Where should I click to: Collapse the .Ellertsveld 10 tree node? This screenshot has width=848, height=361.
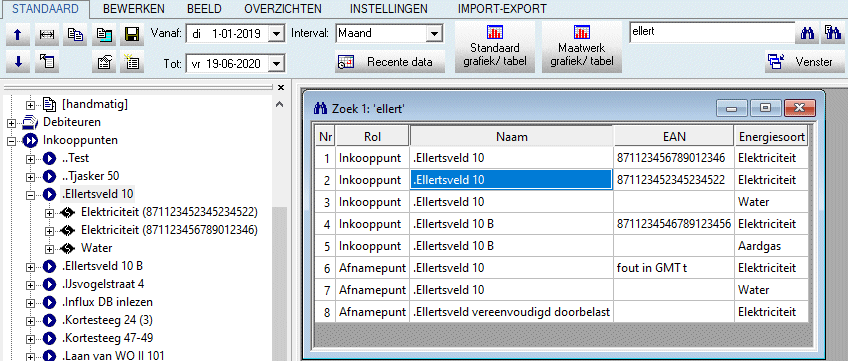[x=31, y=194]
